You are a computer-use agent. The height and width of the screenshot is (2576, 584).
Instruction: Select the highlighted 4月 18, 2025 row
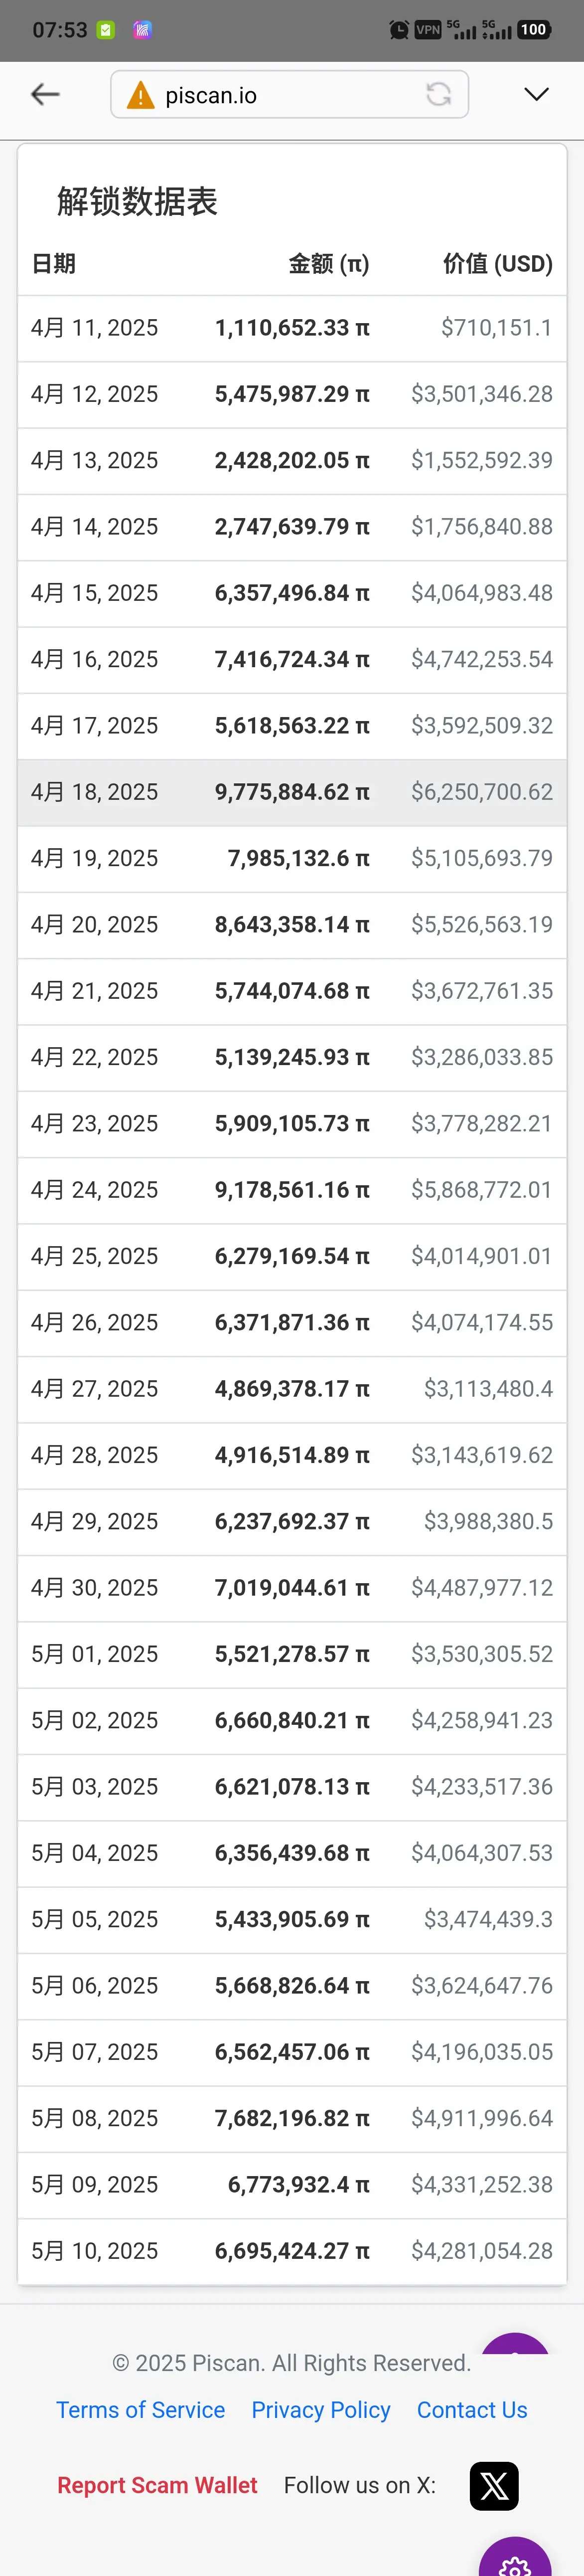tap(292, 792)
